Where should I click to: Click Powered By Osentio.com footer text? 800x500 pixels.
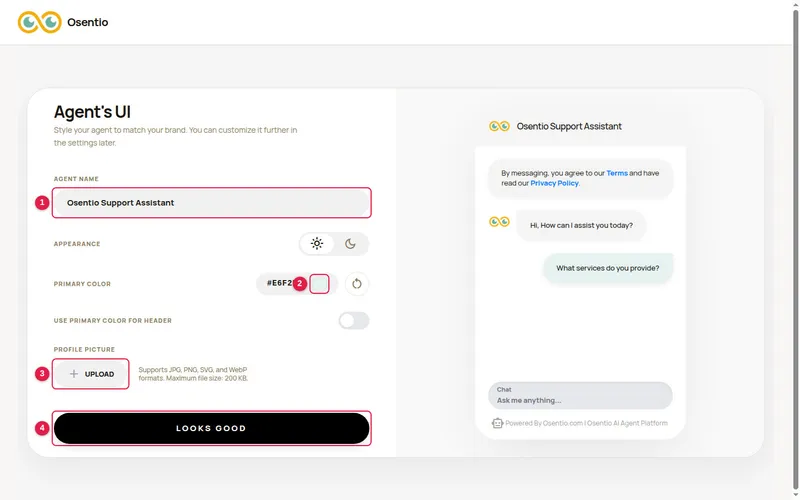click(x=586, y=423)
